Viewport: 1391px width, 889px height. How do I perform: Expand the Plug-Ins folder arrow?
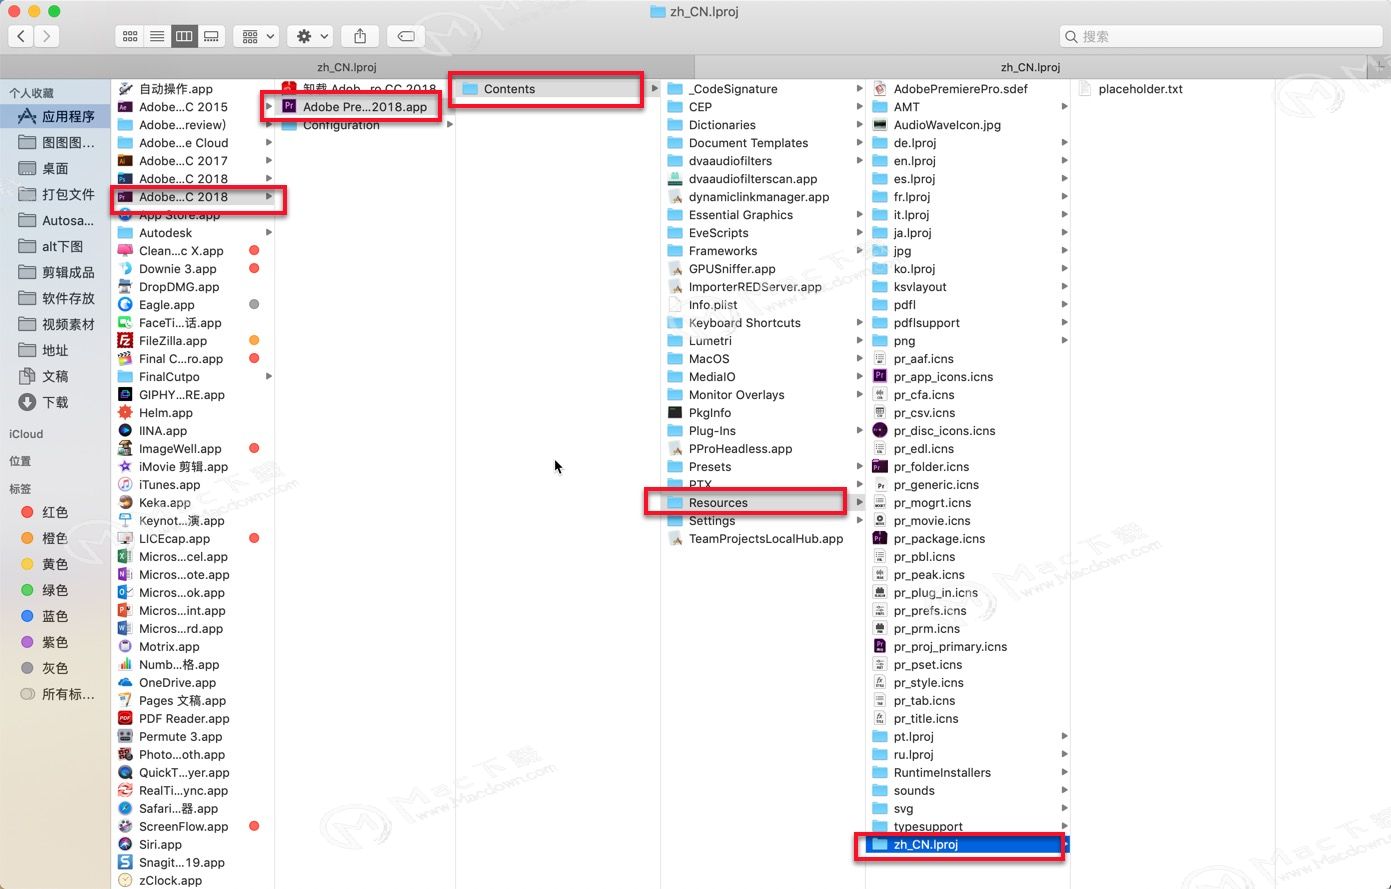coord(859,431)
